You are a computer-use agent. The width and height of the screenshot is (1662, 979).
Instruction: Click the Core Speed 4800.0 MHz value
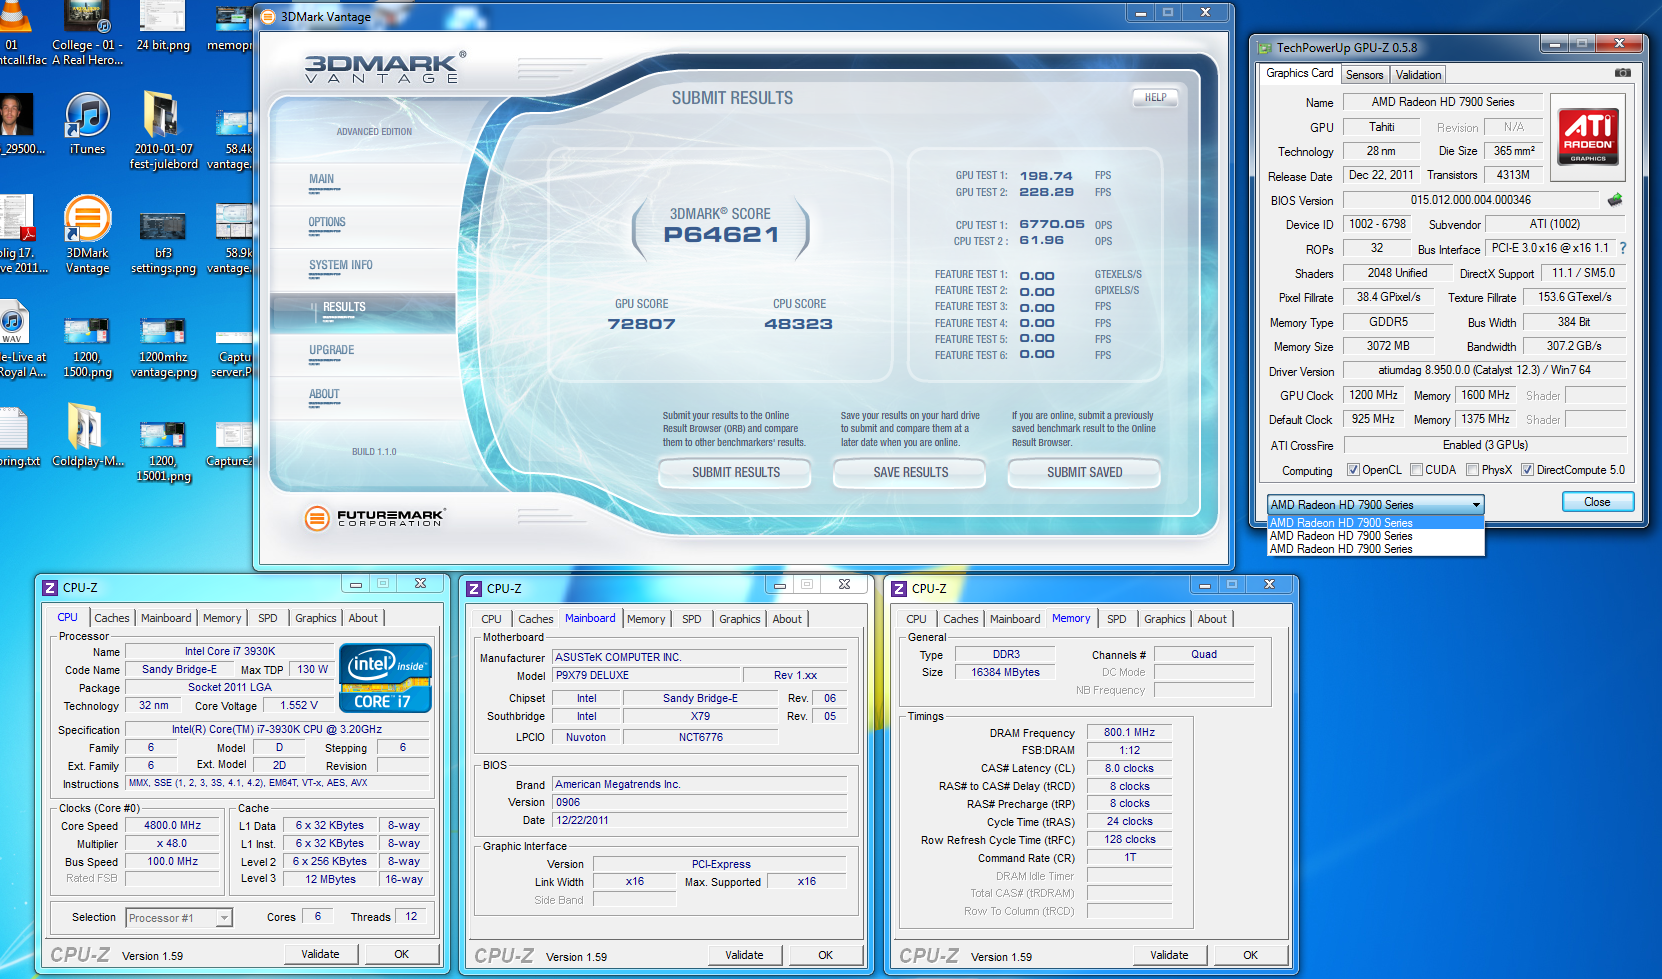(172, 826)
